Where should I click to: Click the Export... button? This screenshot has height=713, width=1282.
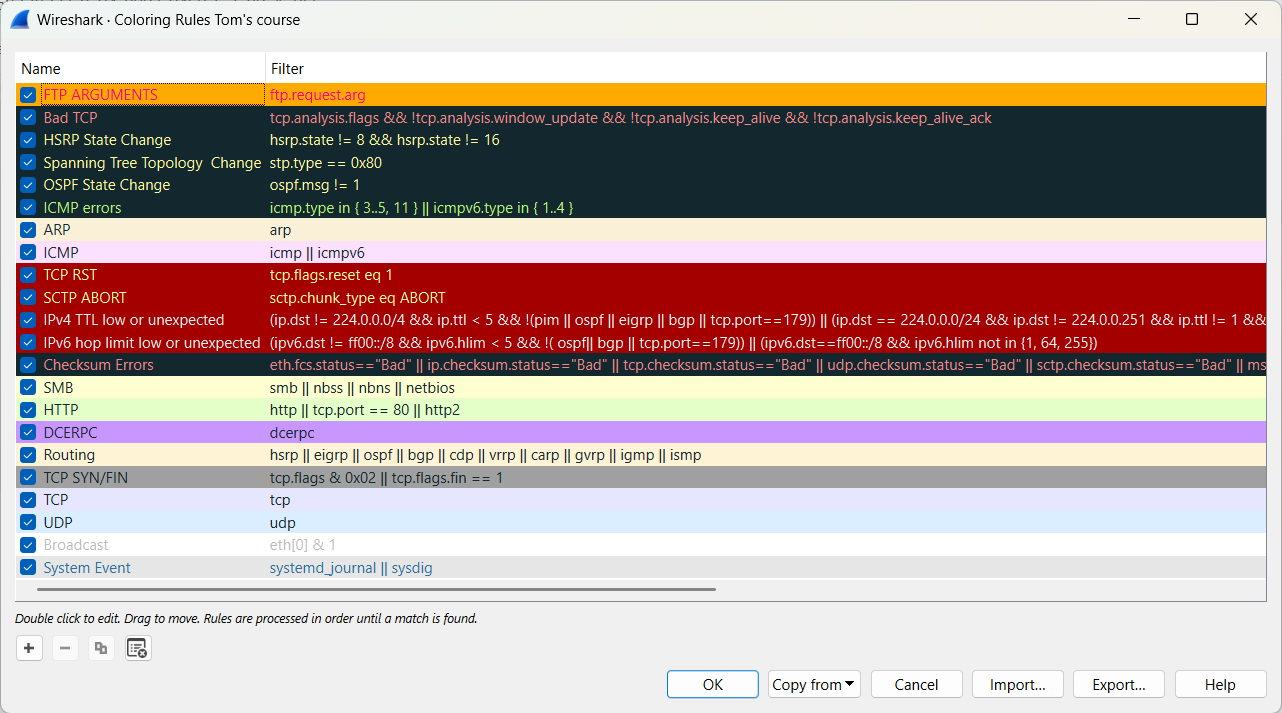1119,685
